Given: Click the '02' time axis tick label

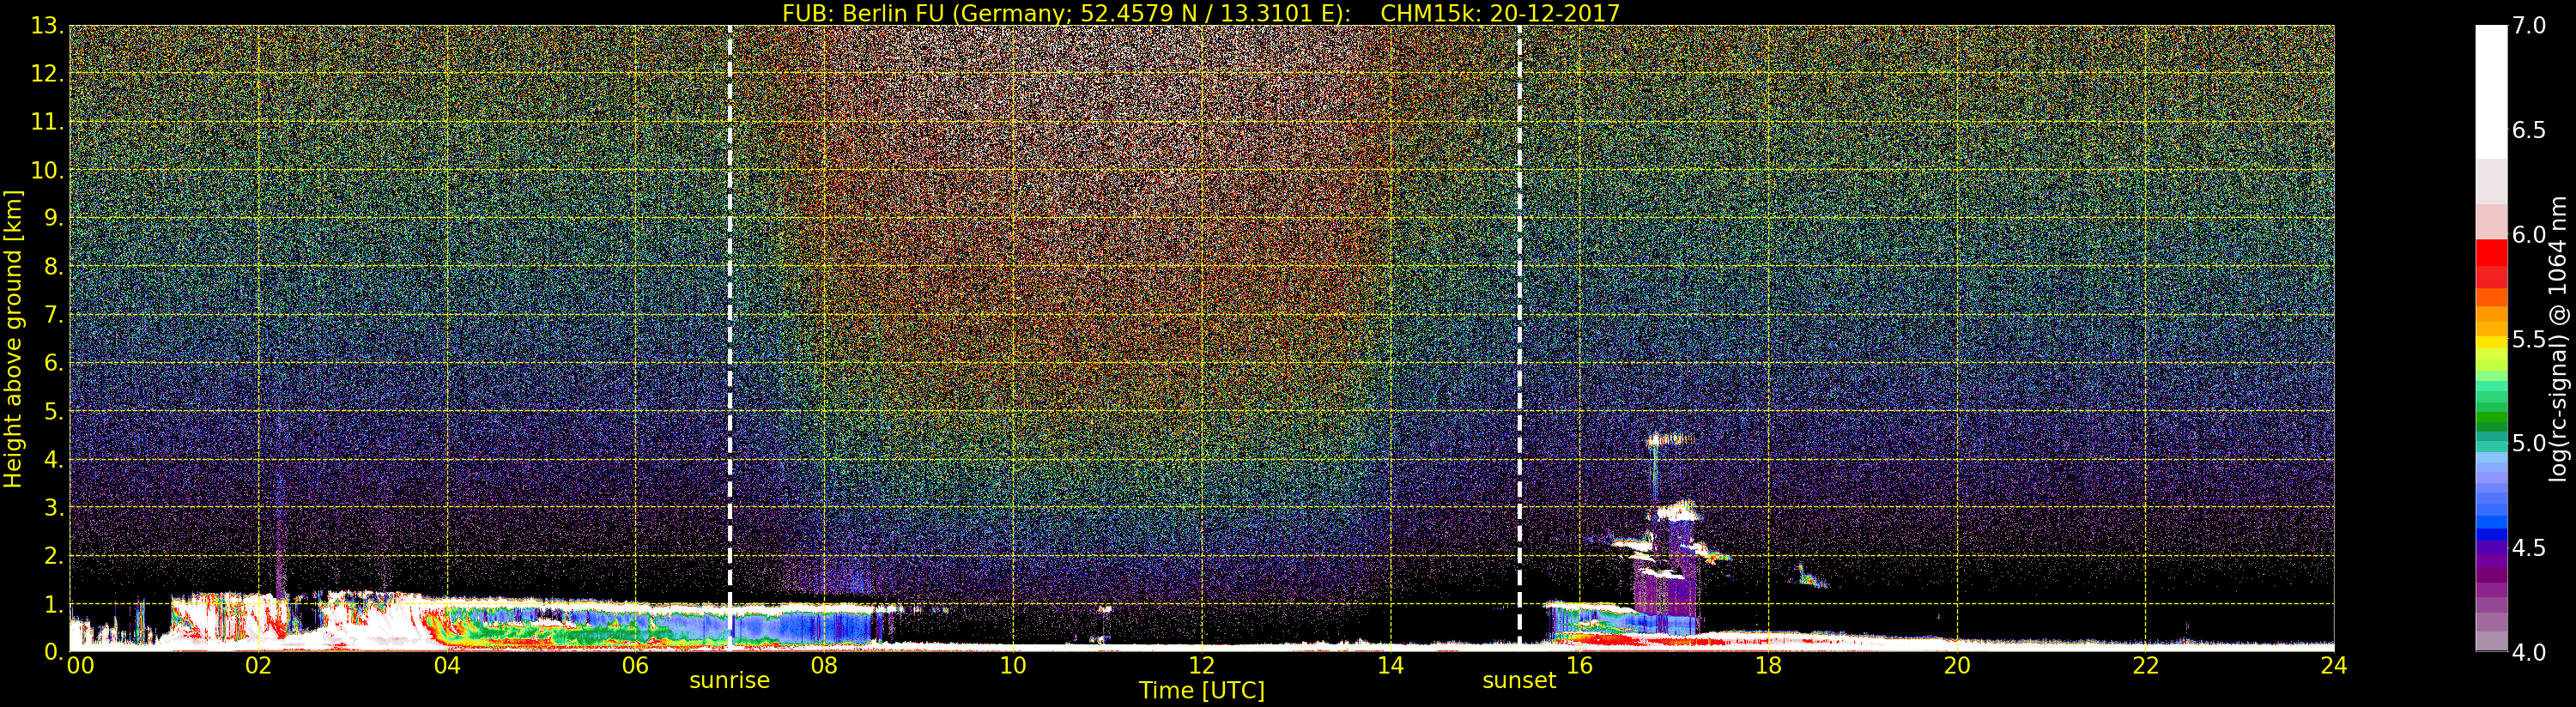Looking at the screenshot, I should tap(258, 666).
